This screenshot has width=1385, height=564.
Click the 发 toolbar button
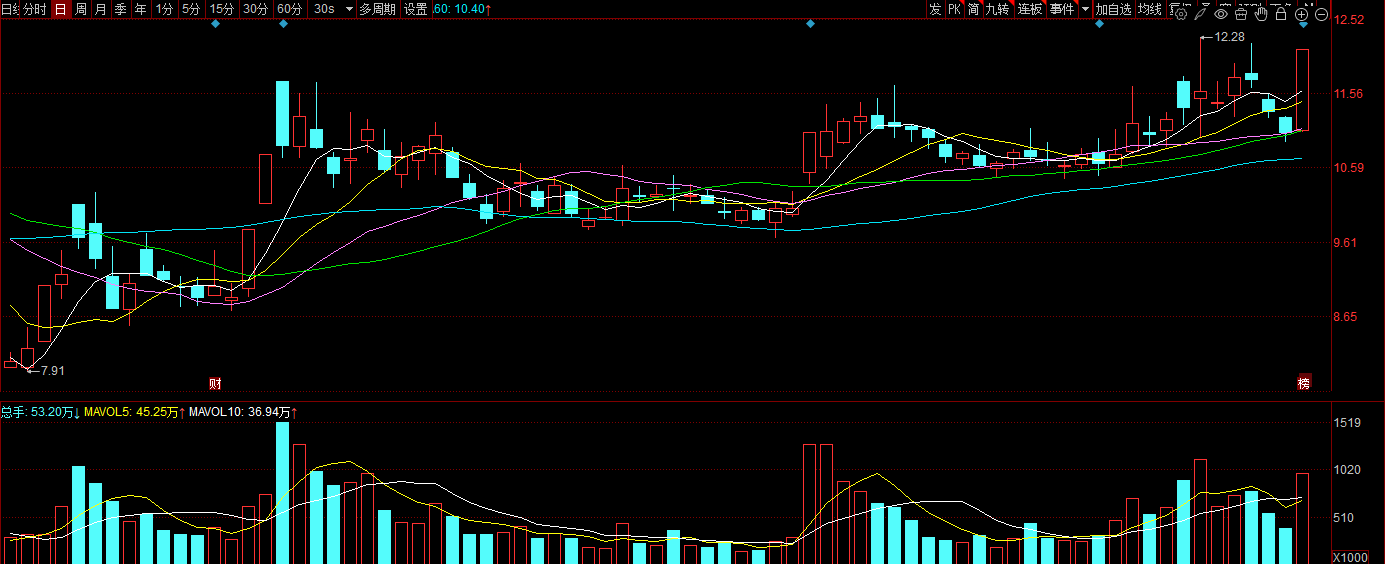tap(935, 9)
